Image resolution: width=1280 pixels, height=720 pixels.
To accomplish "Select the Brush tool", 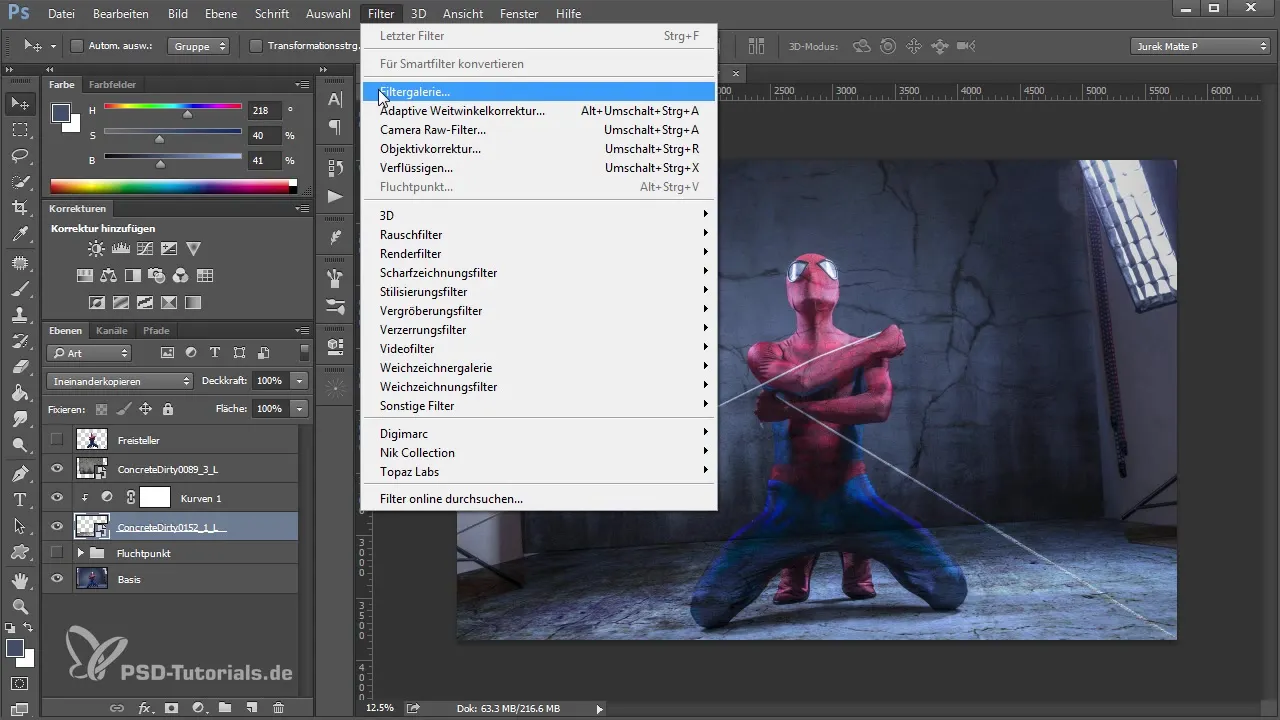I will [19, 289].
